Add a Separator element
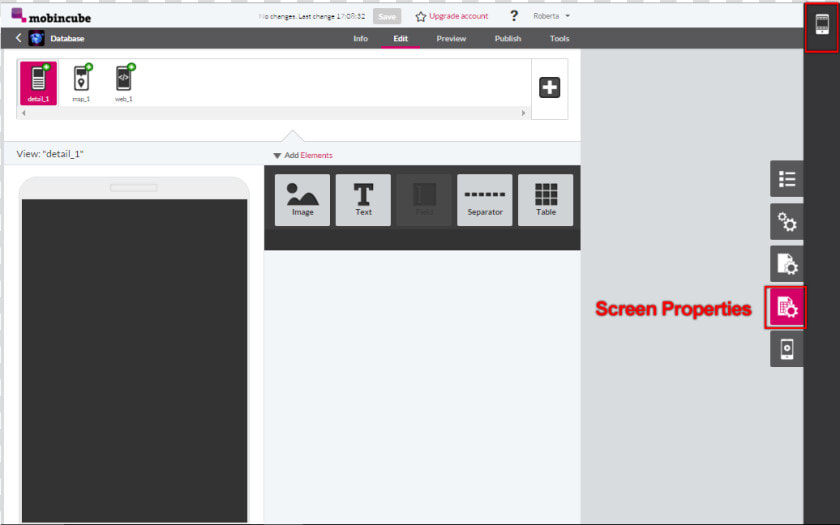Screen dimensions: 840x525 485,200
